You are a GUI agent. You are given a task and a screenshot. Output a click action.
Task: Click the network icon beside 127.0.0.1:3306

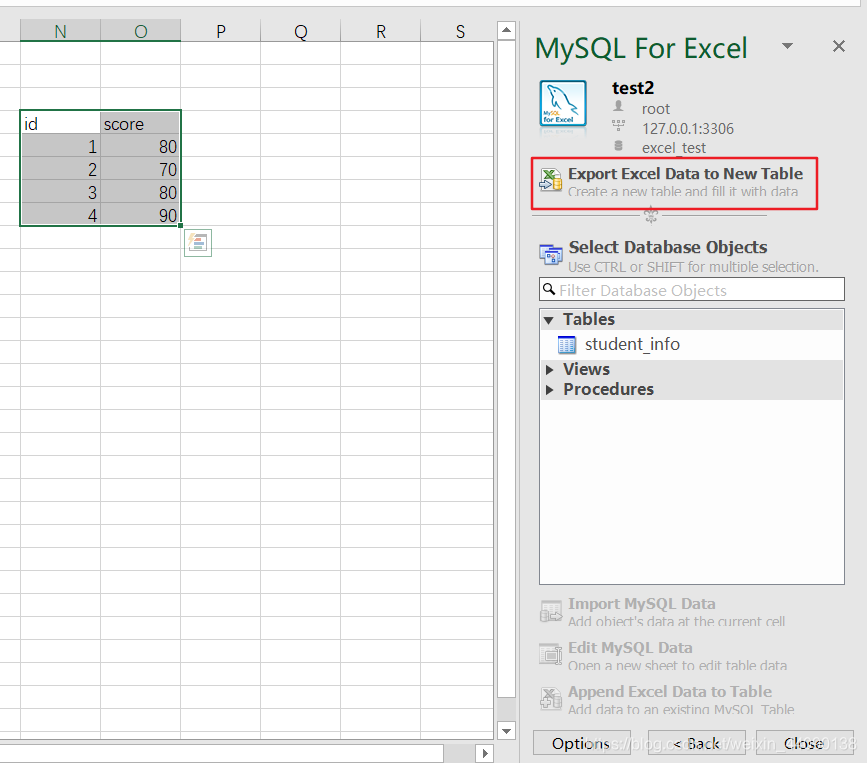[618, 126]
